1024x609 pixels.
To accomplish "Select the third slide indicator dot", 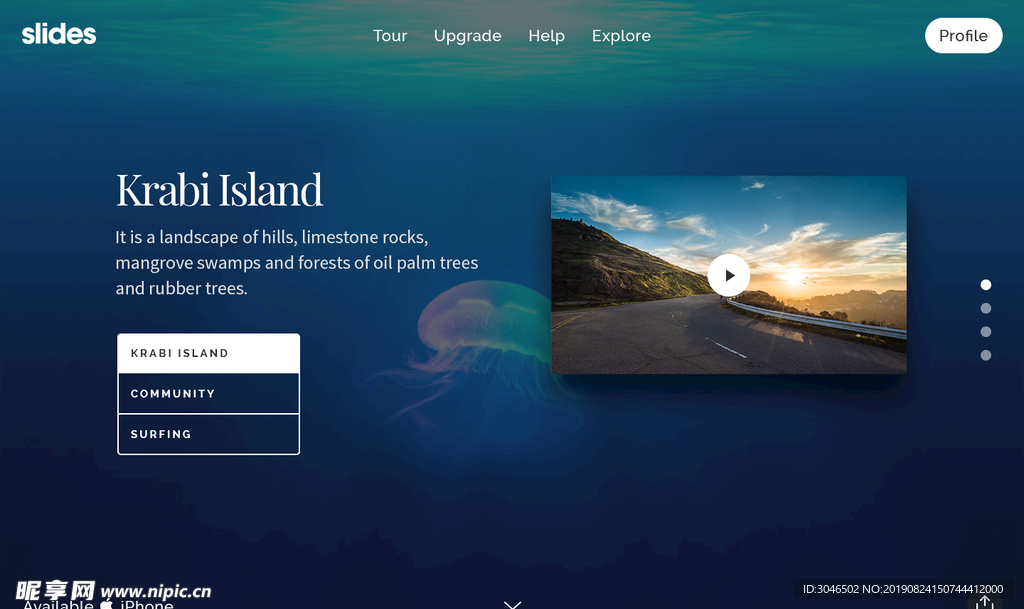I will pos(986,332).
